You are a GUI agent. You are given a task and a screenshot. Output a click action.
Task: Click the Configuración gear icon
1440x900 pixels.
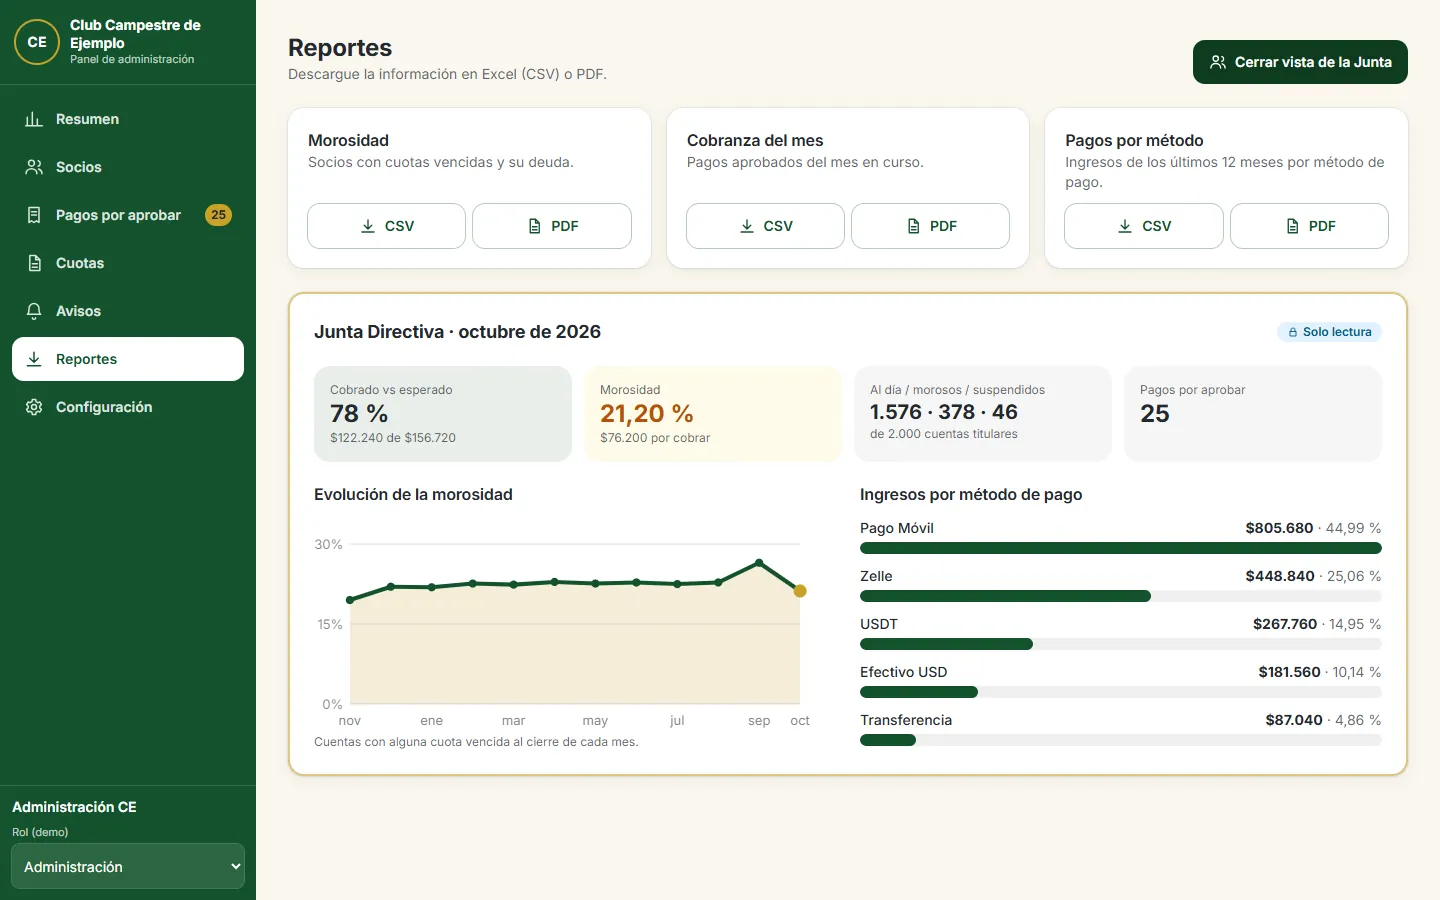pyautogui.click(x=34, y=407)
